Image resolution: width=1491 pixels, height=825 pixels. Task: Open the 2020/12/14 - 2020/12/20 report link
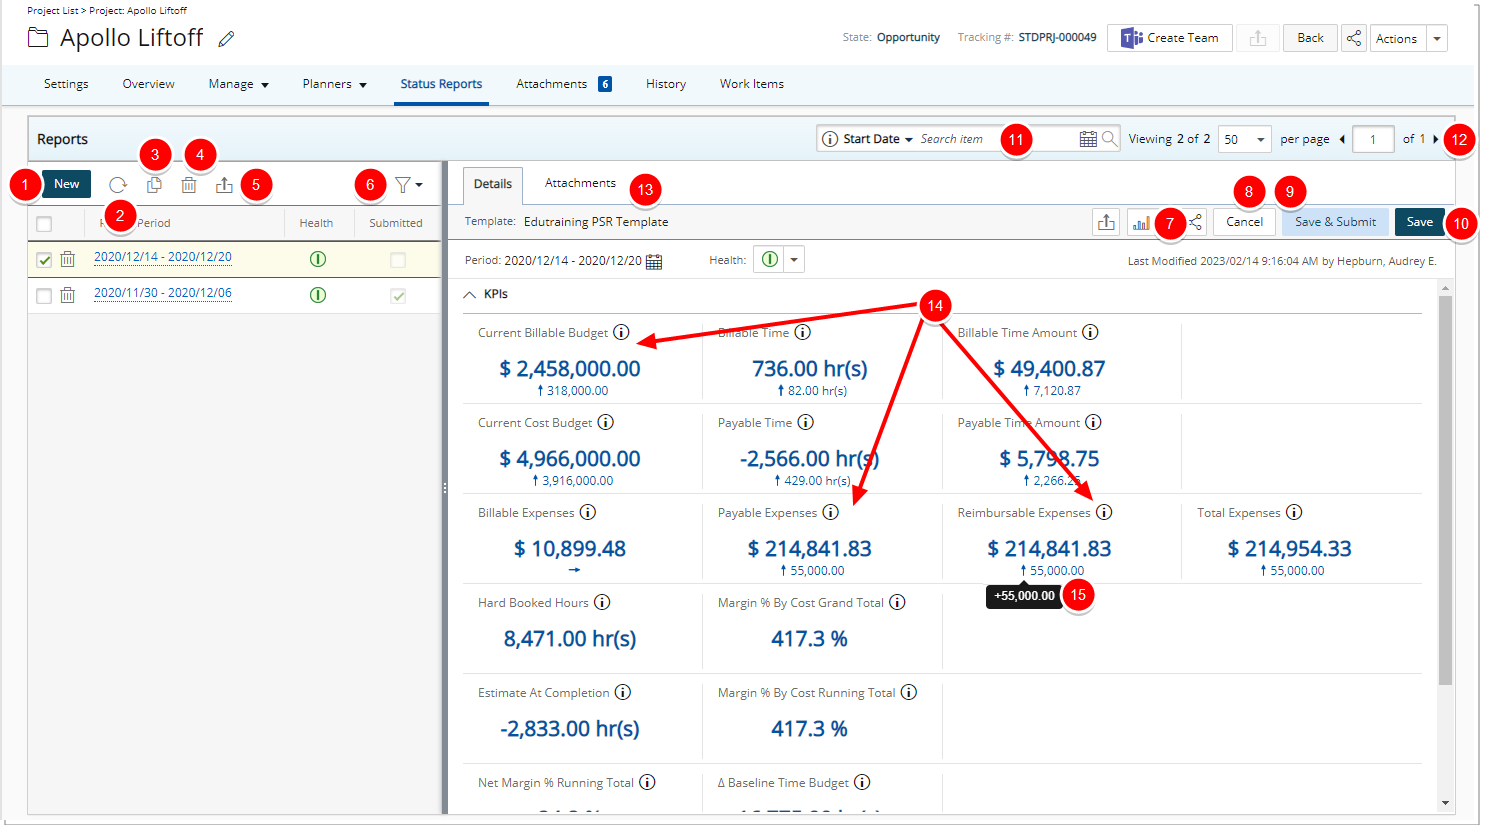point(163,257)
